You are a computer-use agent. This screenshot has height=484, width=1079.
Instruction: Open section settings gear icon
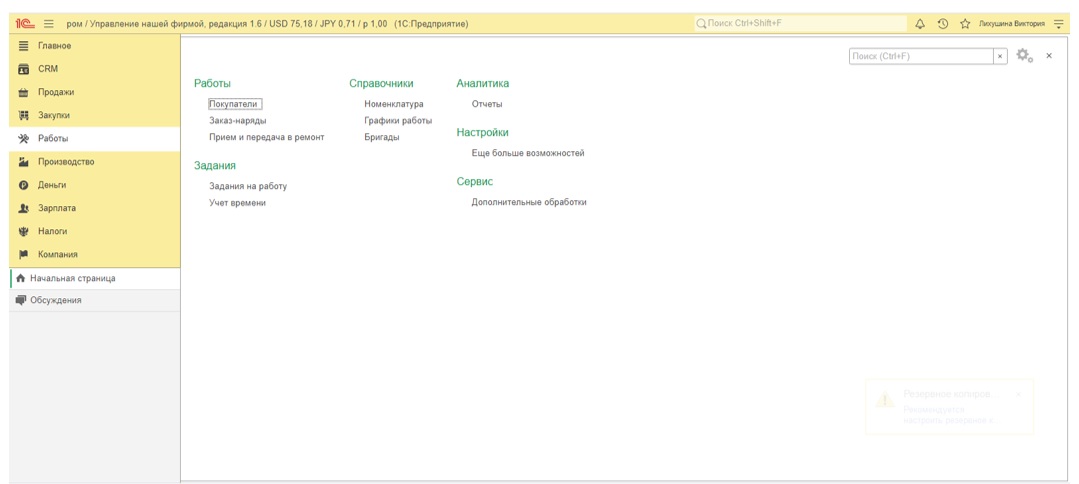tap(1024, 56)
